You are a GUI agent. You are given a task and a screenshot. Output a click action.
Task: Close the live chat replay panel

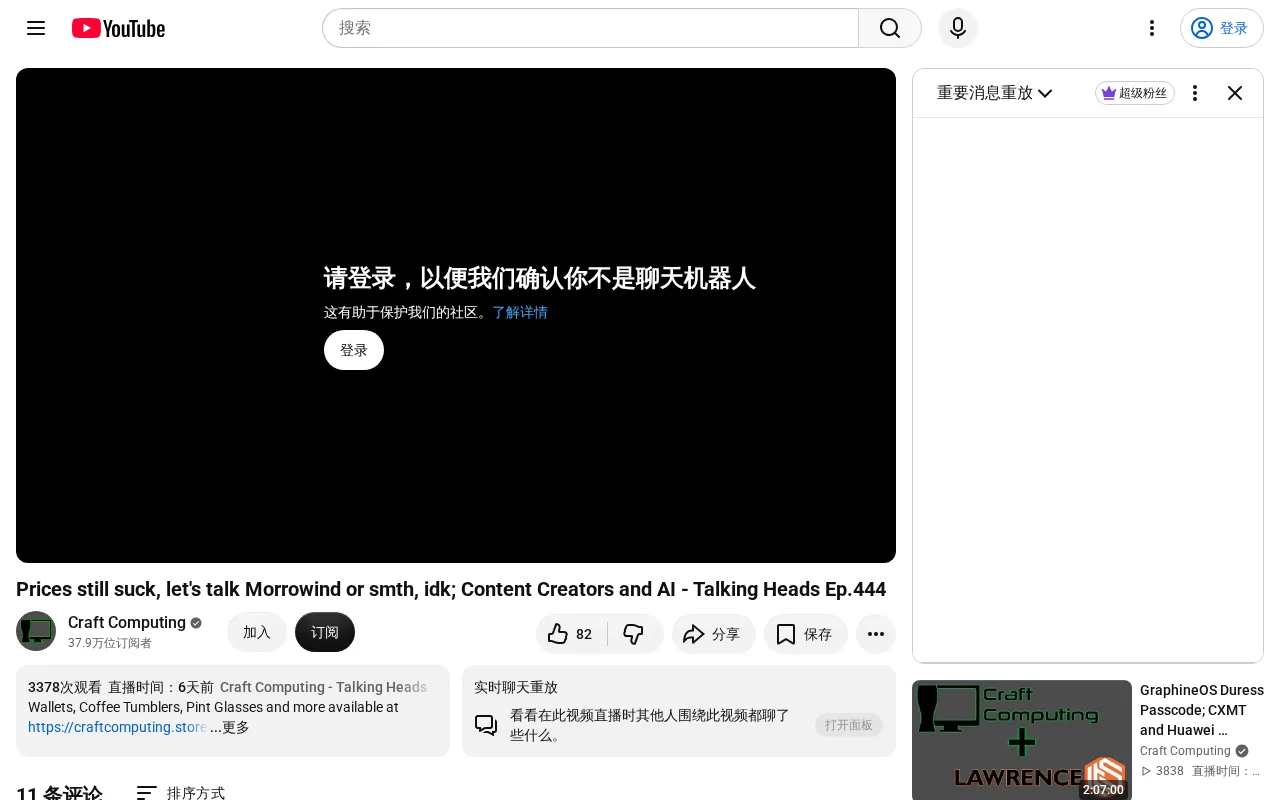coord(1235,93)
